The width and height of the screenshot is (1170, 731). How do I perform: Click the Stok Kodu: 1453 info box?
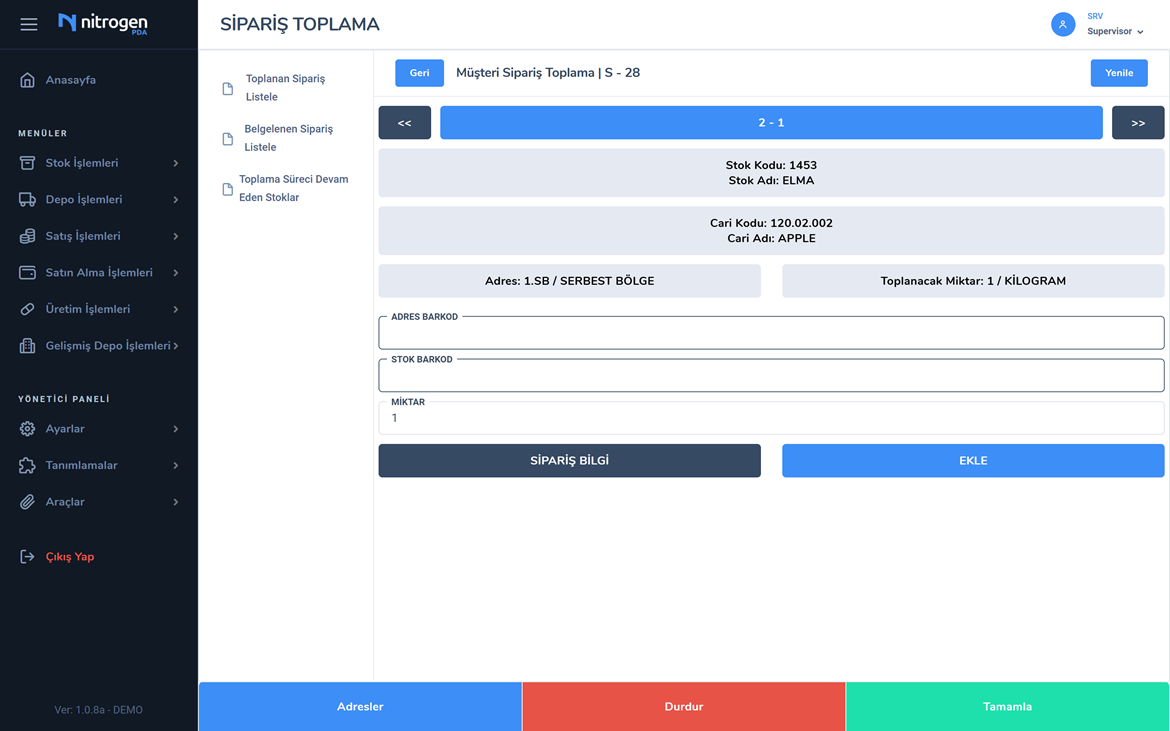(x=771, y=173)
